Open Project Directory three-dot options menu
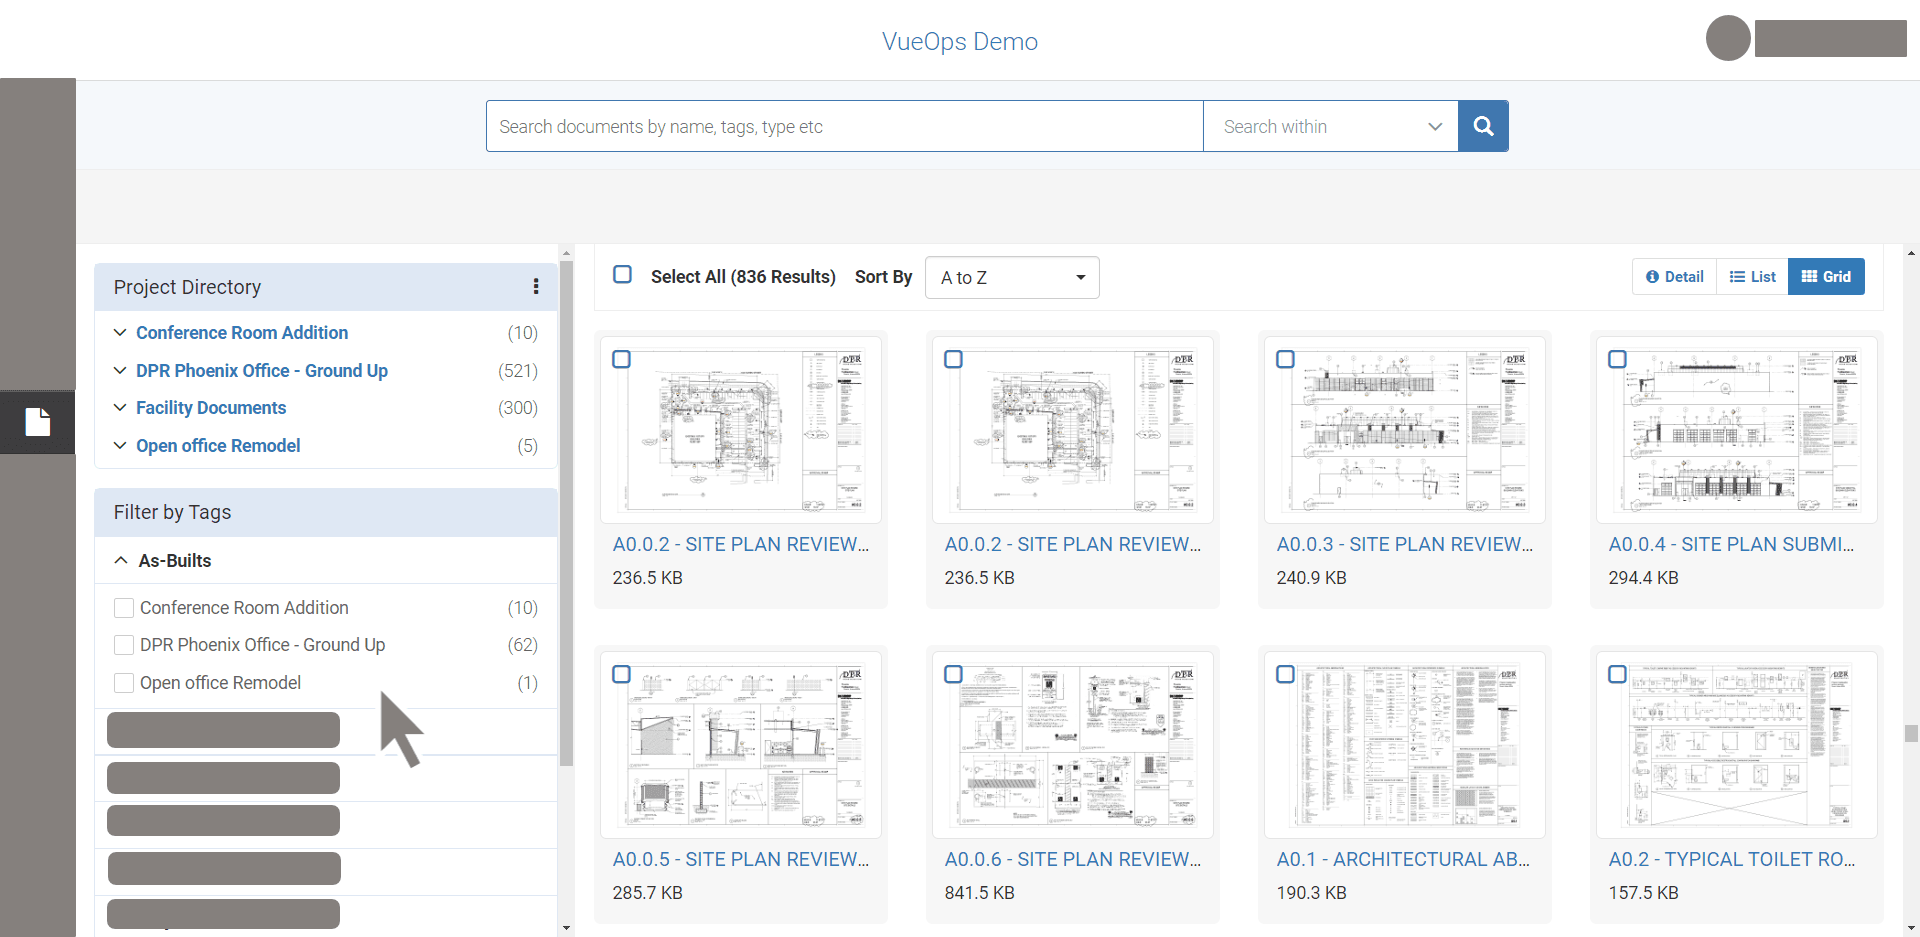The width and height of the screenshot is (1920, 937). [x=536, y=287]
